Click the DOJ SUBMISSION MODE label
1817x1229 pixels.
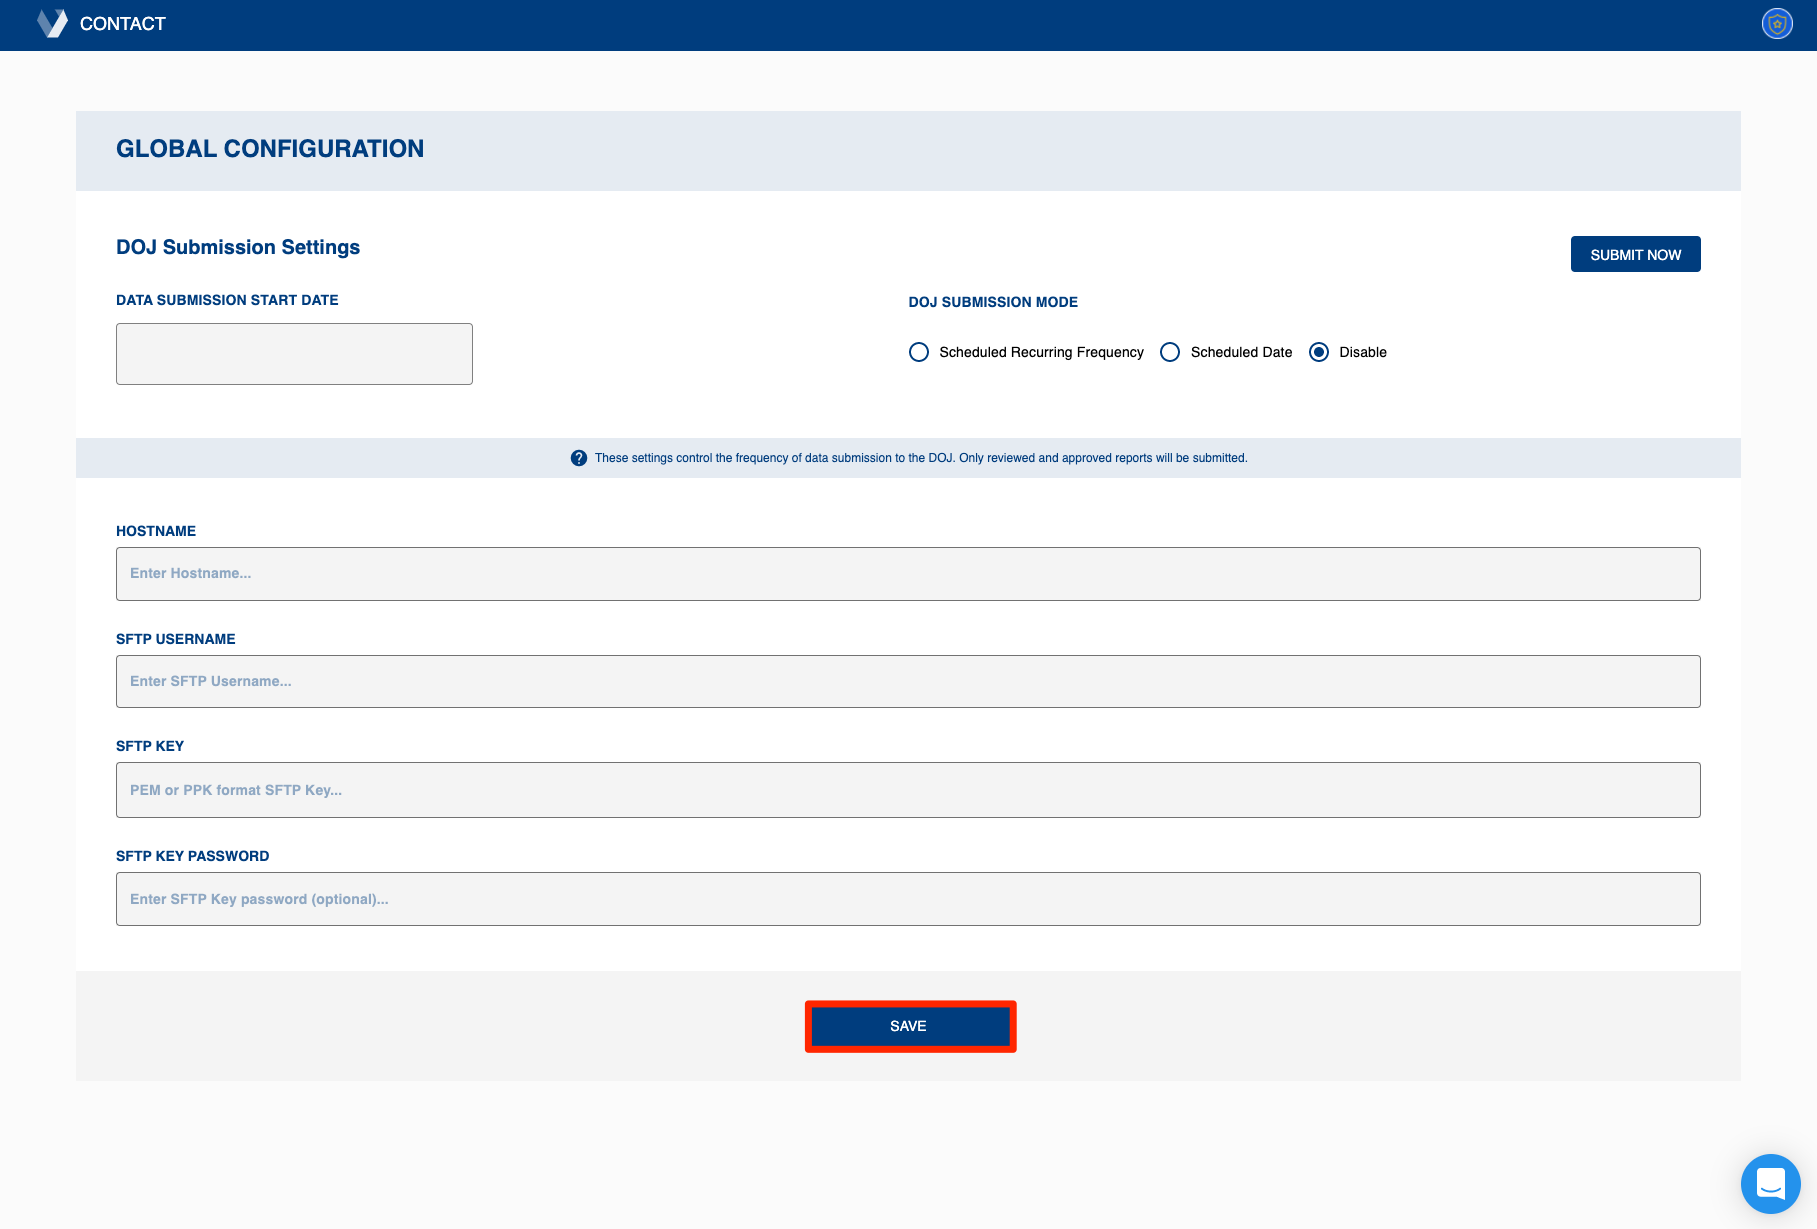click(x=993, y=302)
